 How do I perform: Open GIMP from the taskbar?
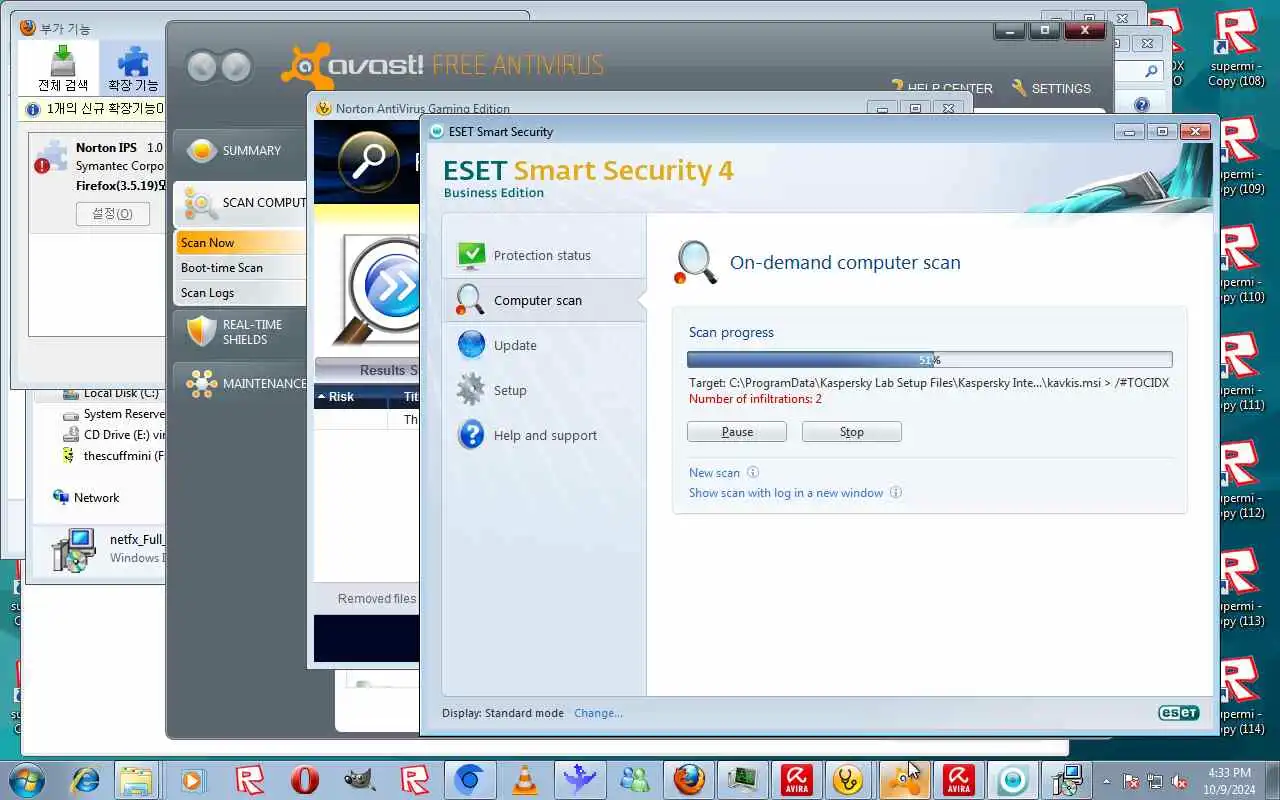tap(360, 779)
